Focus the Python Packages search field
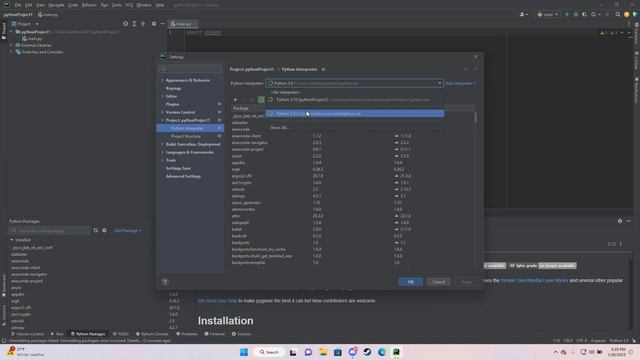This screenshot has width=640, height=360. 49,231
